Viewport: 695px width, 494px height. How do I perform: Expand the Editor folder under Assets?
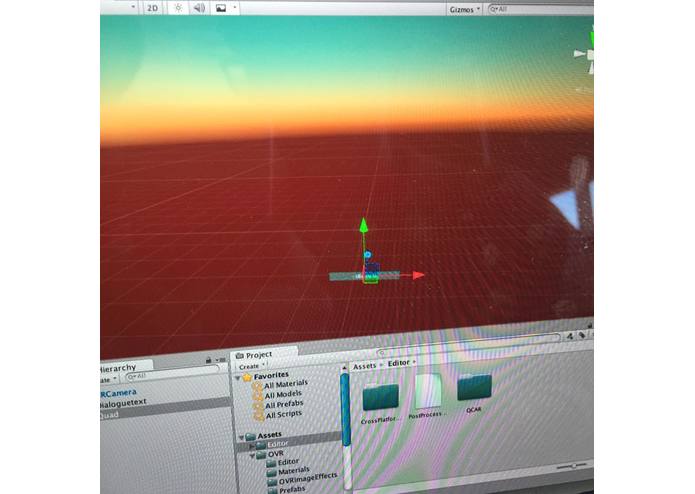[251, 446]
